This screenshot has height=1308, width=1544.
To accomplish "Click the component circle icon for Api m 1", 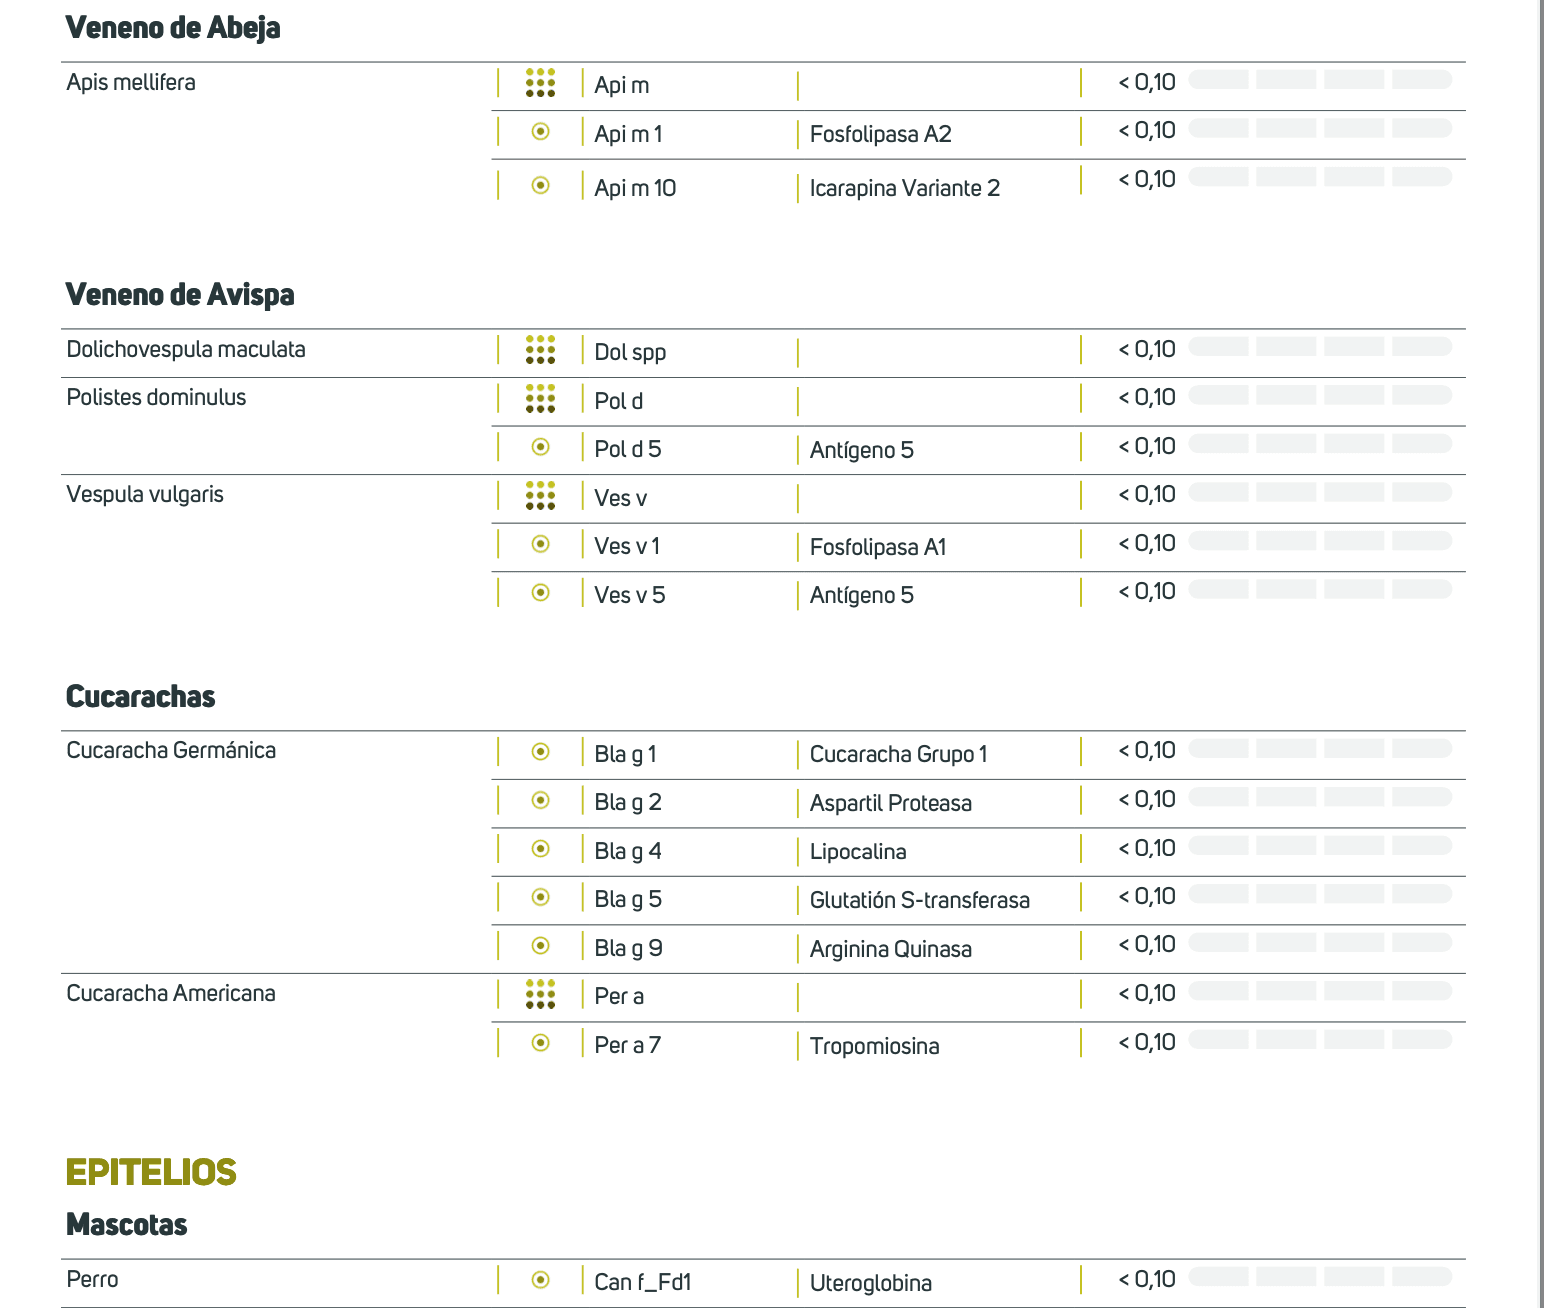I will pos(540,131).
